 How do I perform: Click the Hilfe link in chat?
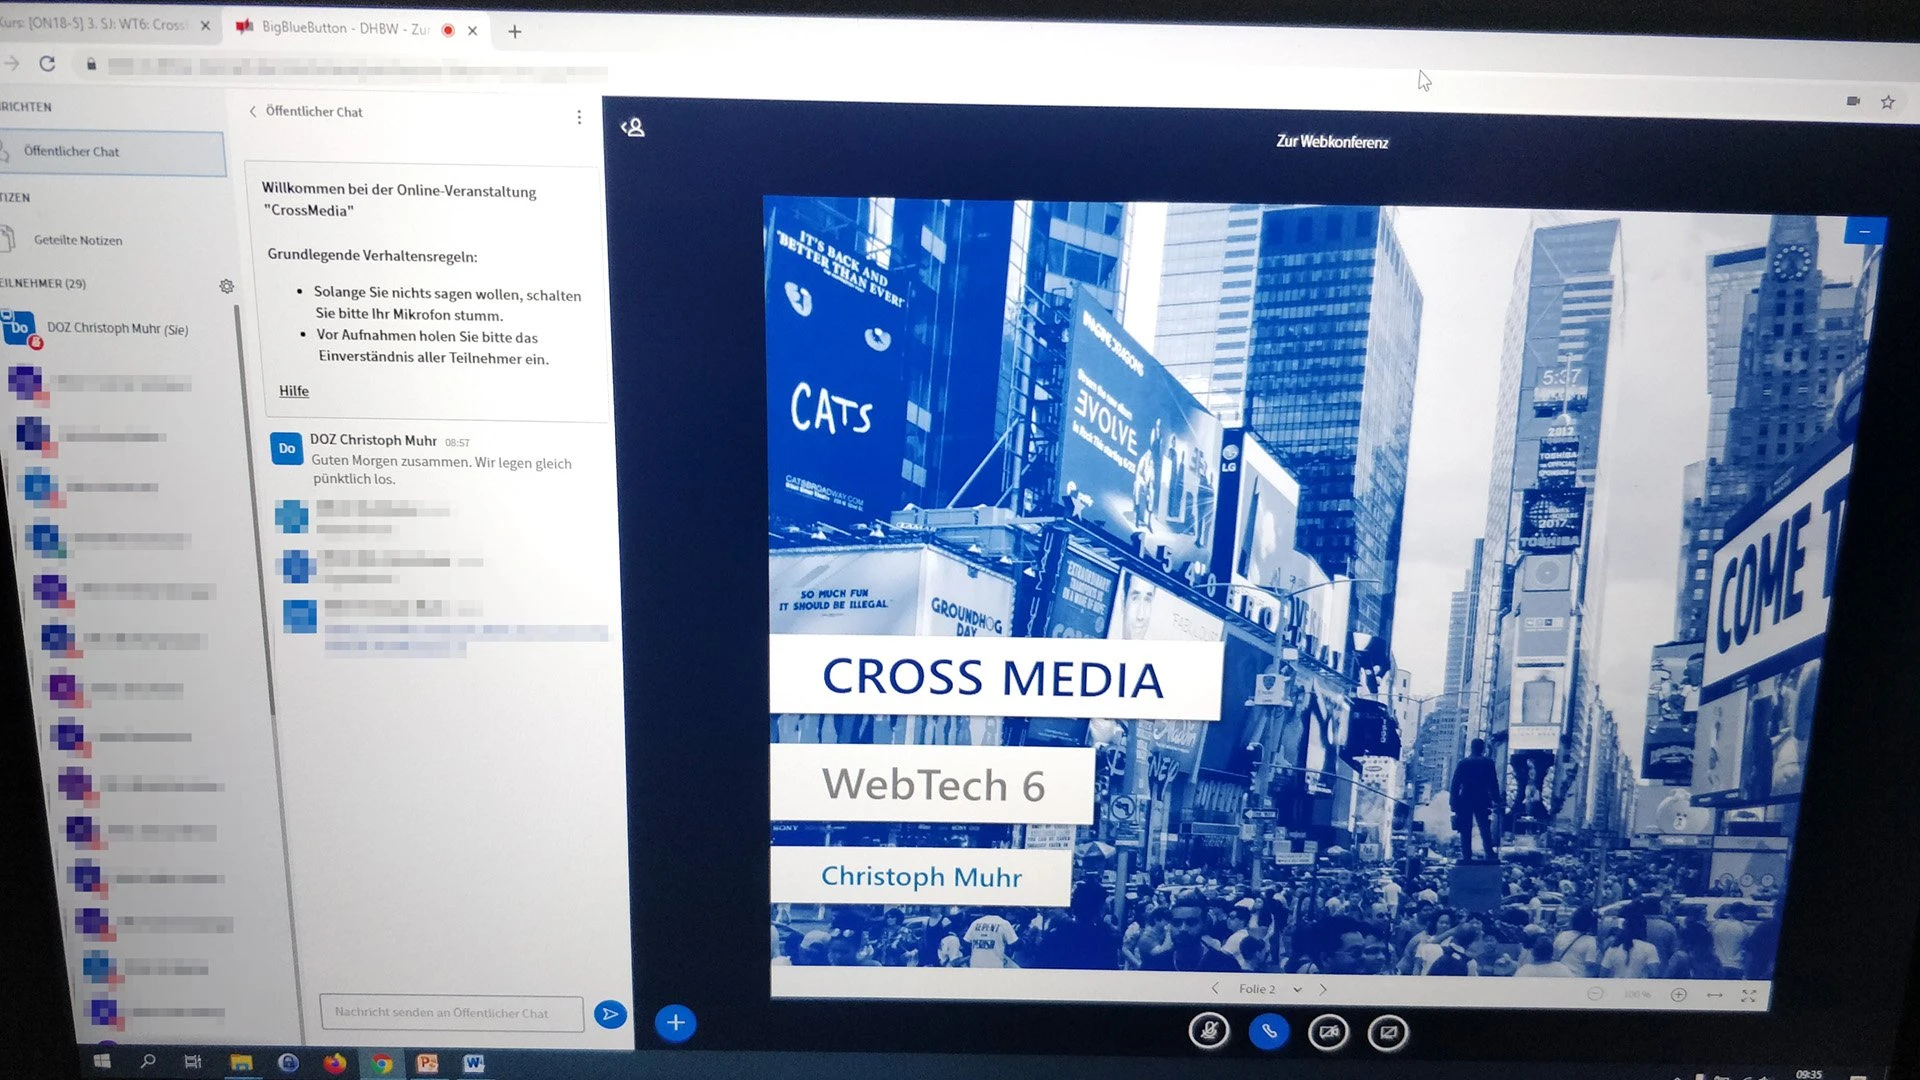(293, 391)
